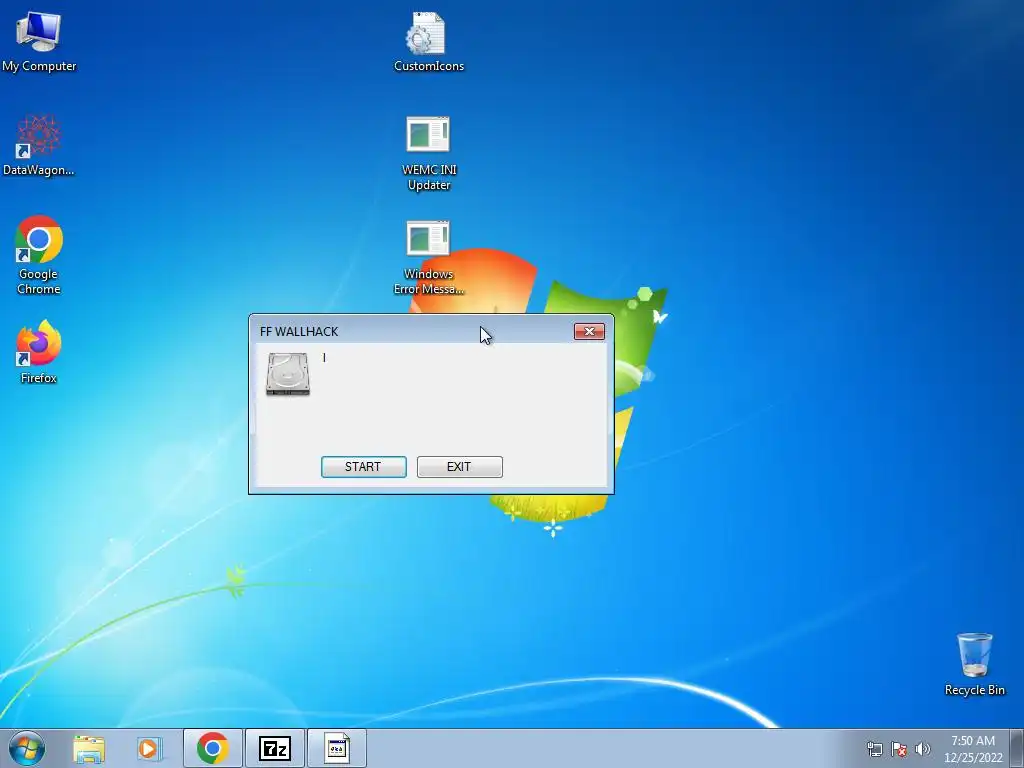This screenshot has height=768, width=1024.
Task: Click the hard drive icon in FF WALLHACK dialog
Action: 288,374
